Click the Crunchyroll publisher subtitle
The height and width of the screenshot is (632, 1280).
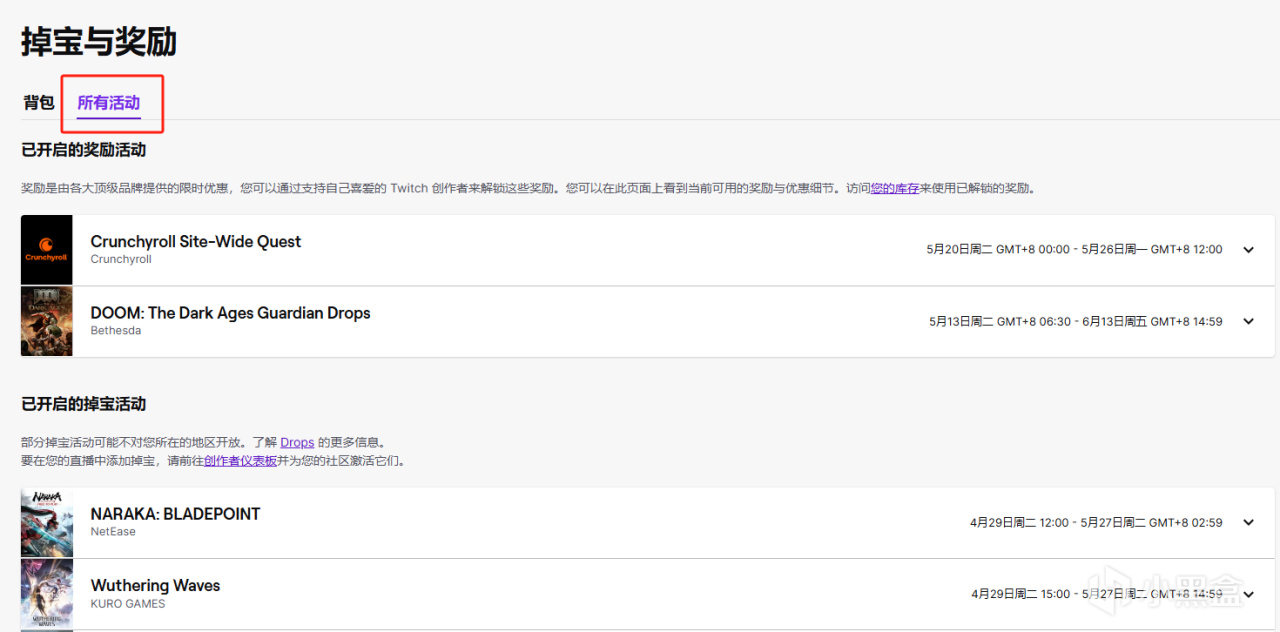[x=121, y=259]
